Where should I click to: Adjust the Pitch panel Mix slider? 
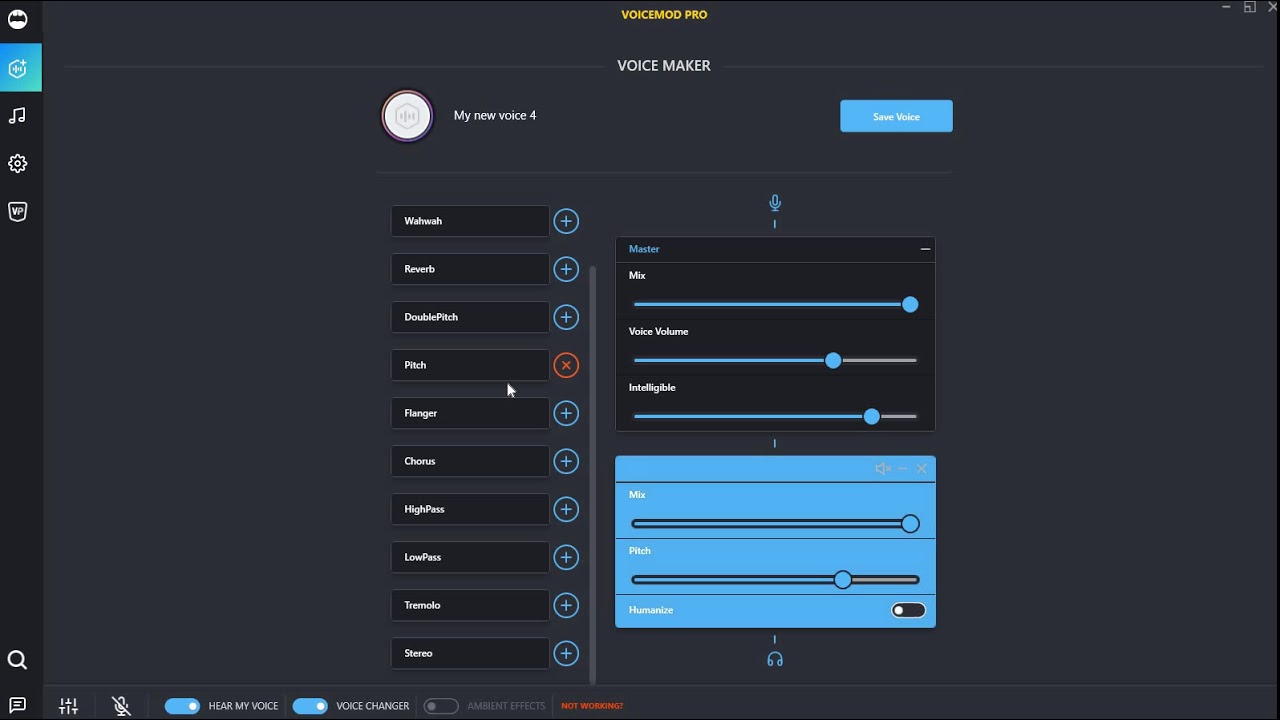[x=775, y=523]
